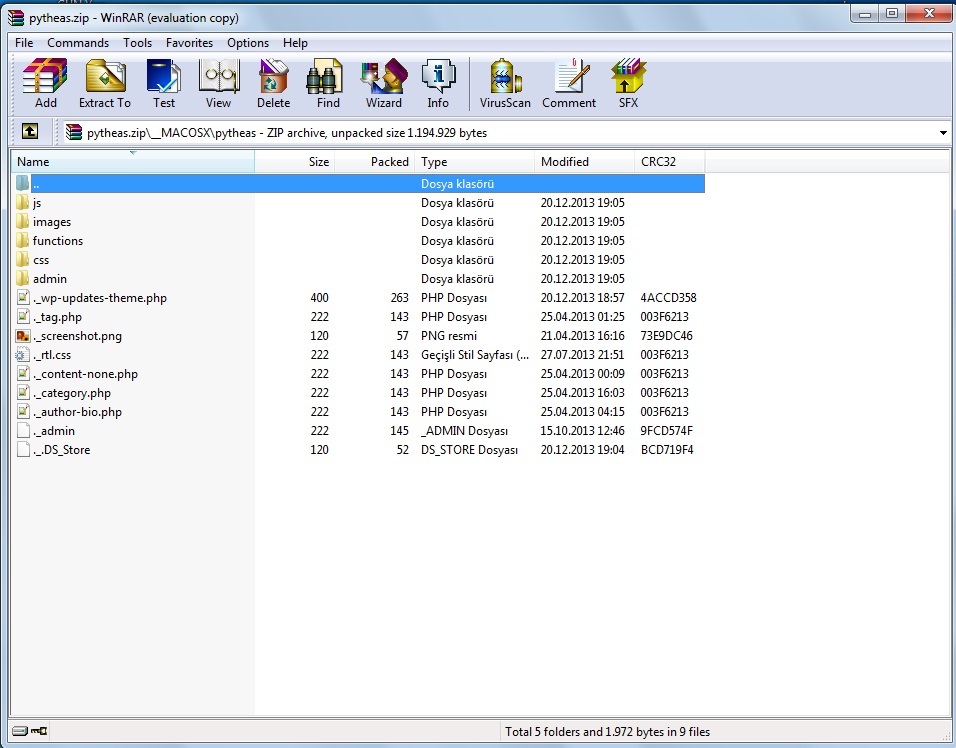956x748 pixels.
Task: Select the ._author-bio.php file name
Action: pos(77,411)
